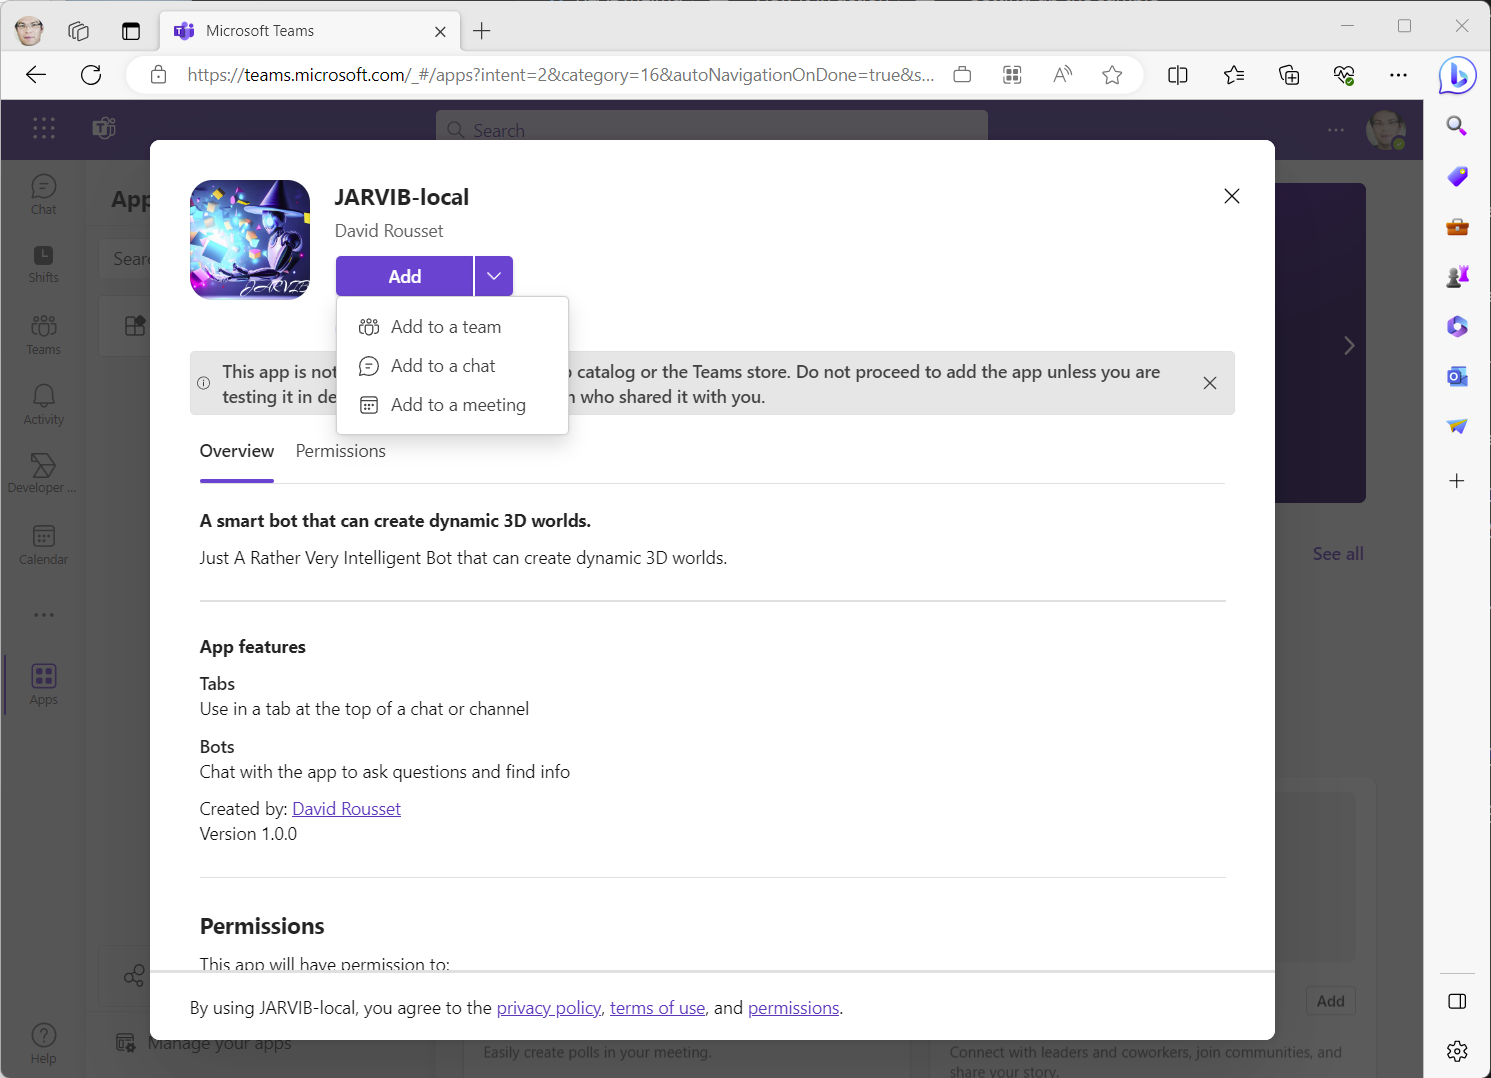Screen dimensions: 1491x1078
Task: Open Apps in the Teams sidebar
Action: (x=44, y=685)
